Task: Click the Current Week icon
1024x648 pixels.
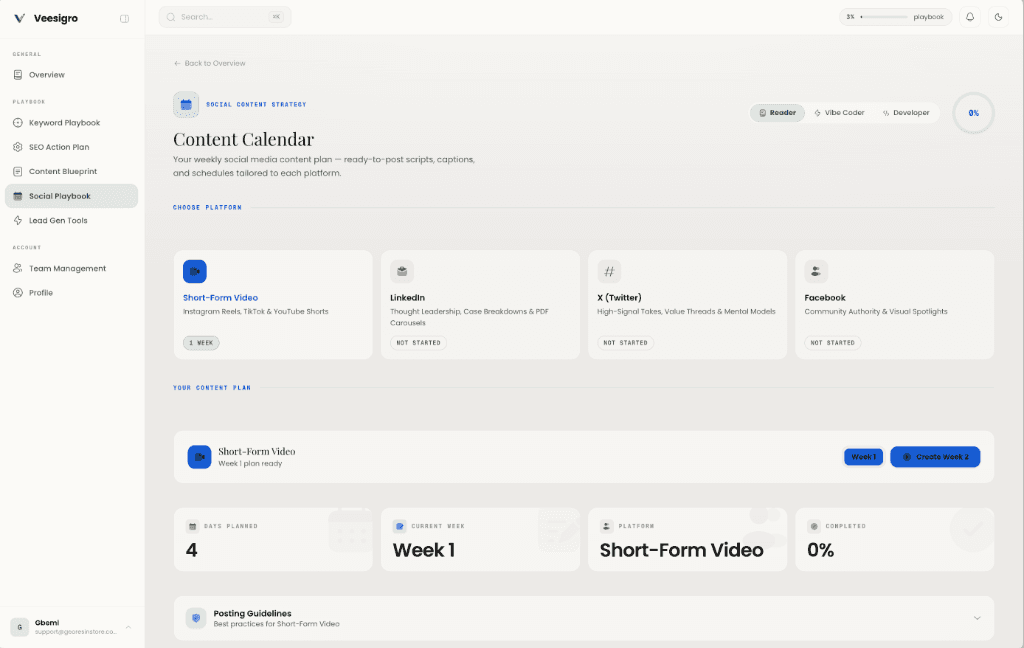Action: point(399,526)
